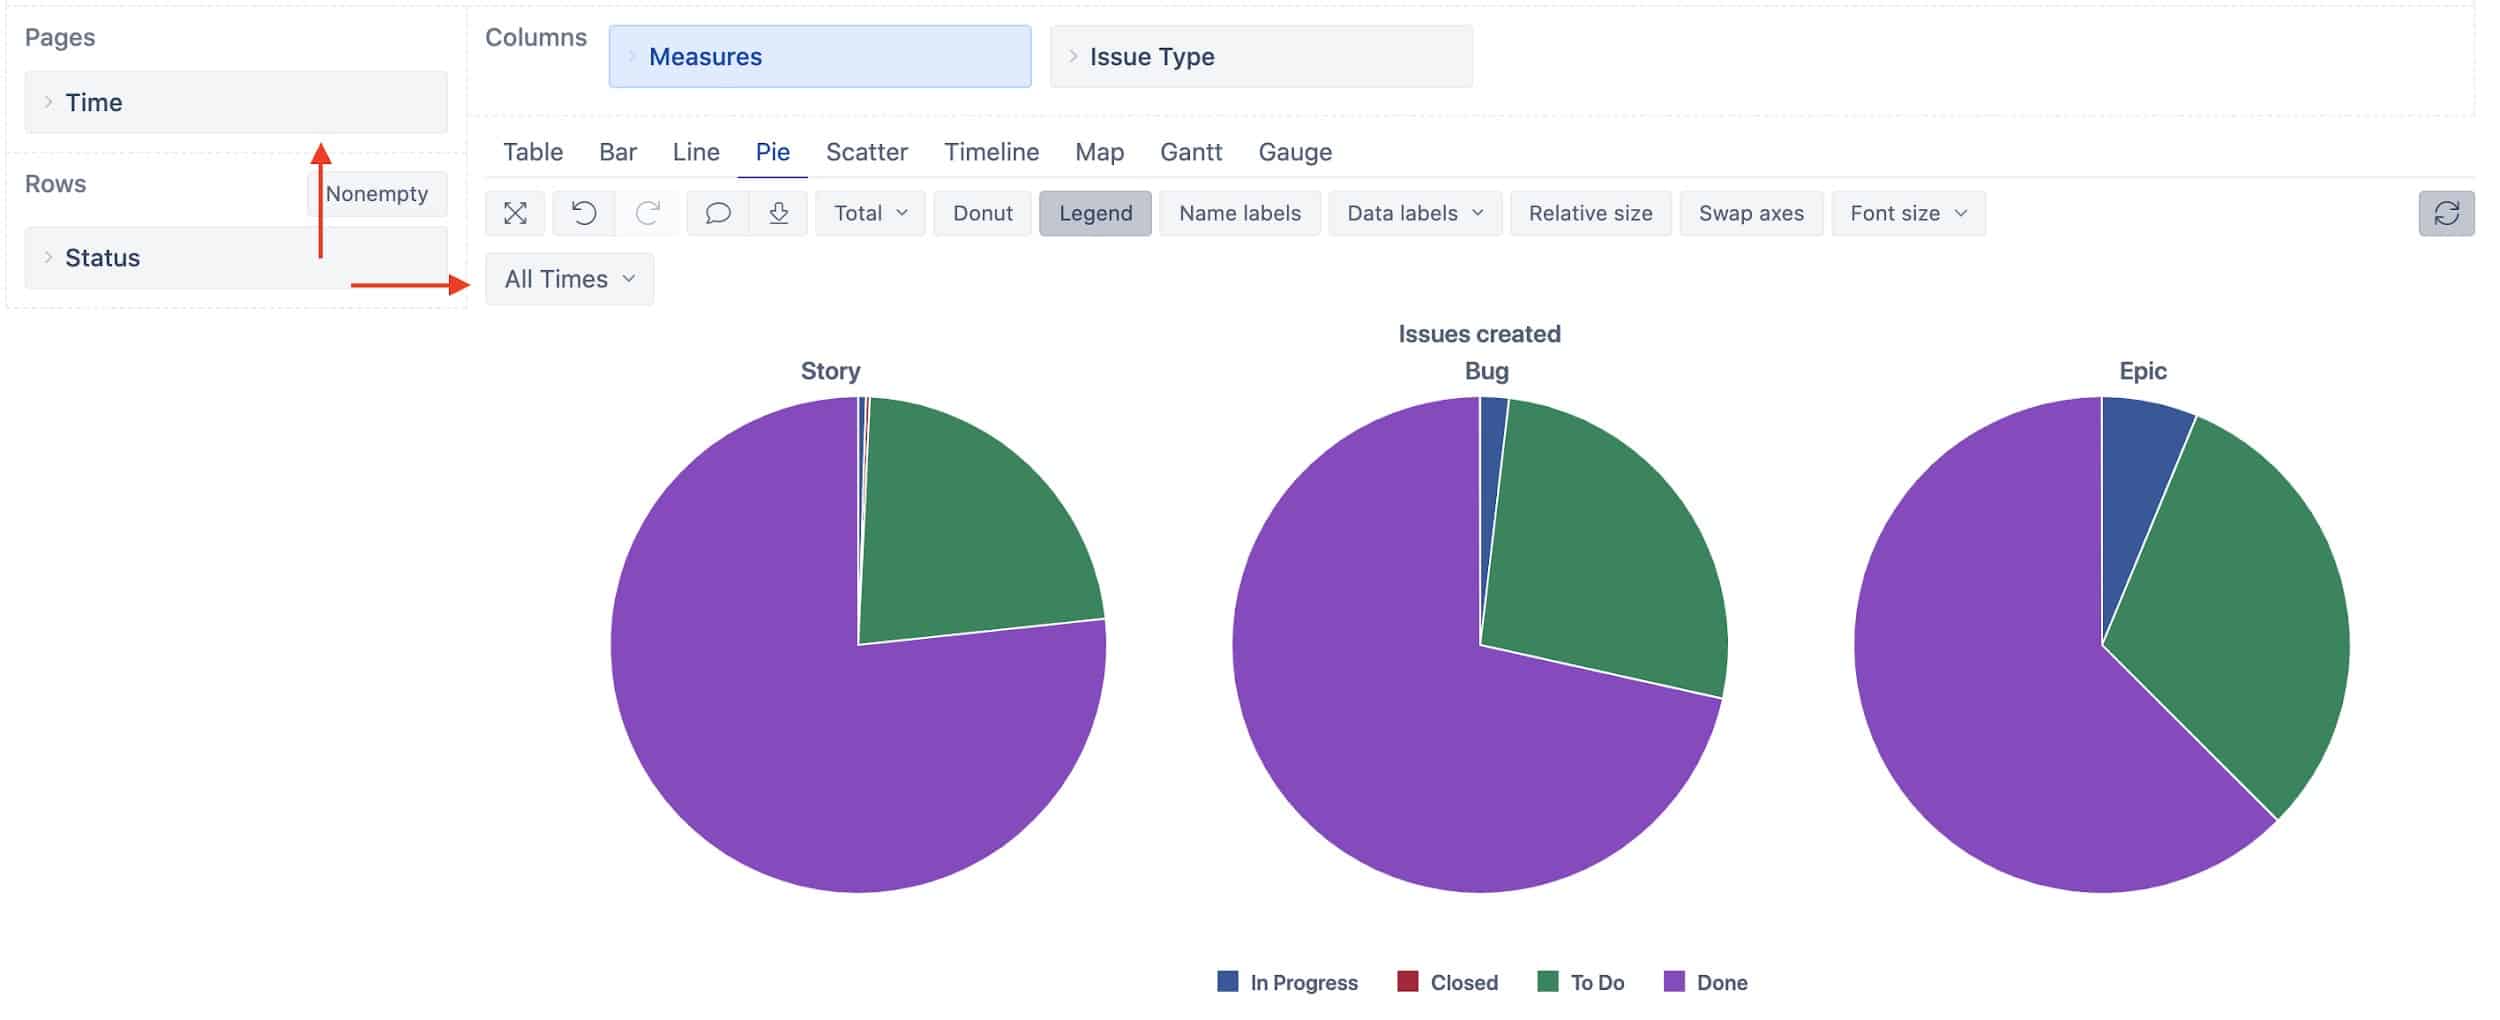Image resolution: width=2500 pixels, height=1020 pixels.
Task: Export the pie chart
Action: [x=779, y=213]
